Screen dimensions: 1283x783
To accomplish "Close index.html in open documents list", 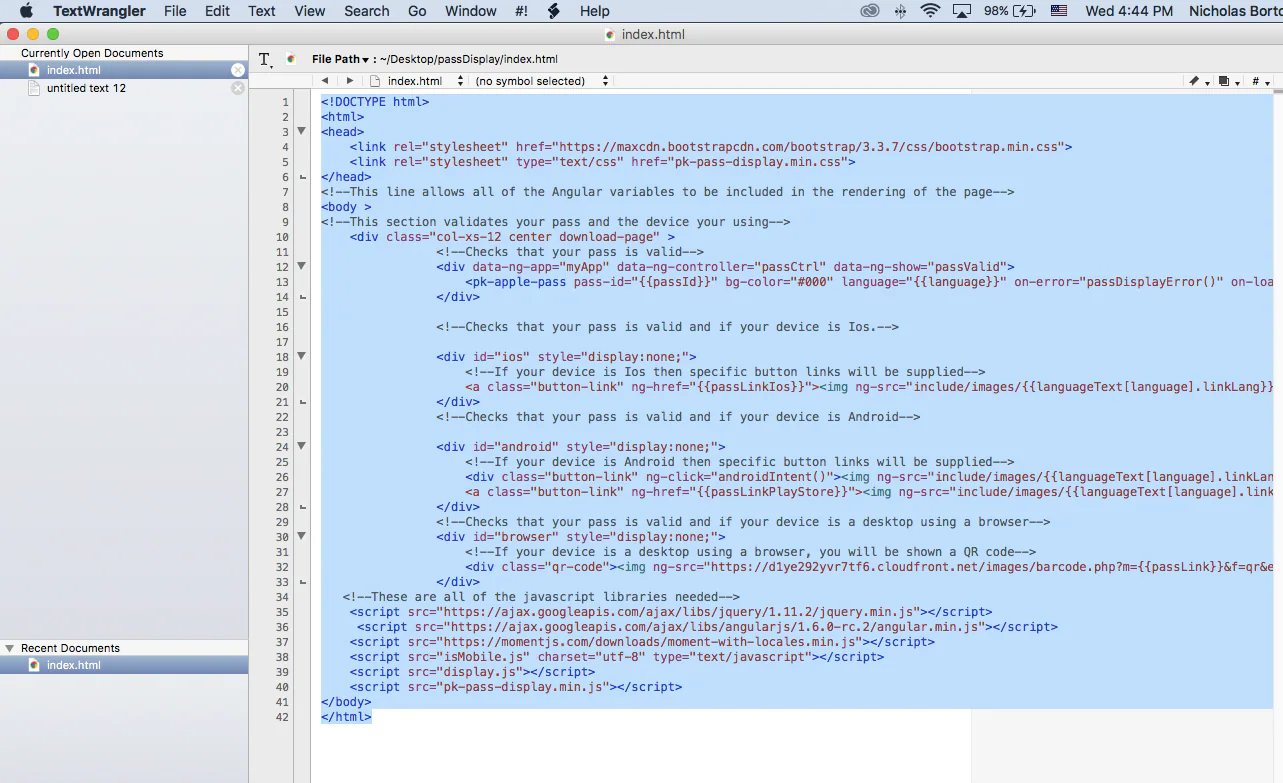I will click(x=237, y=70).
